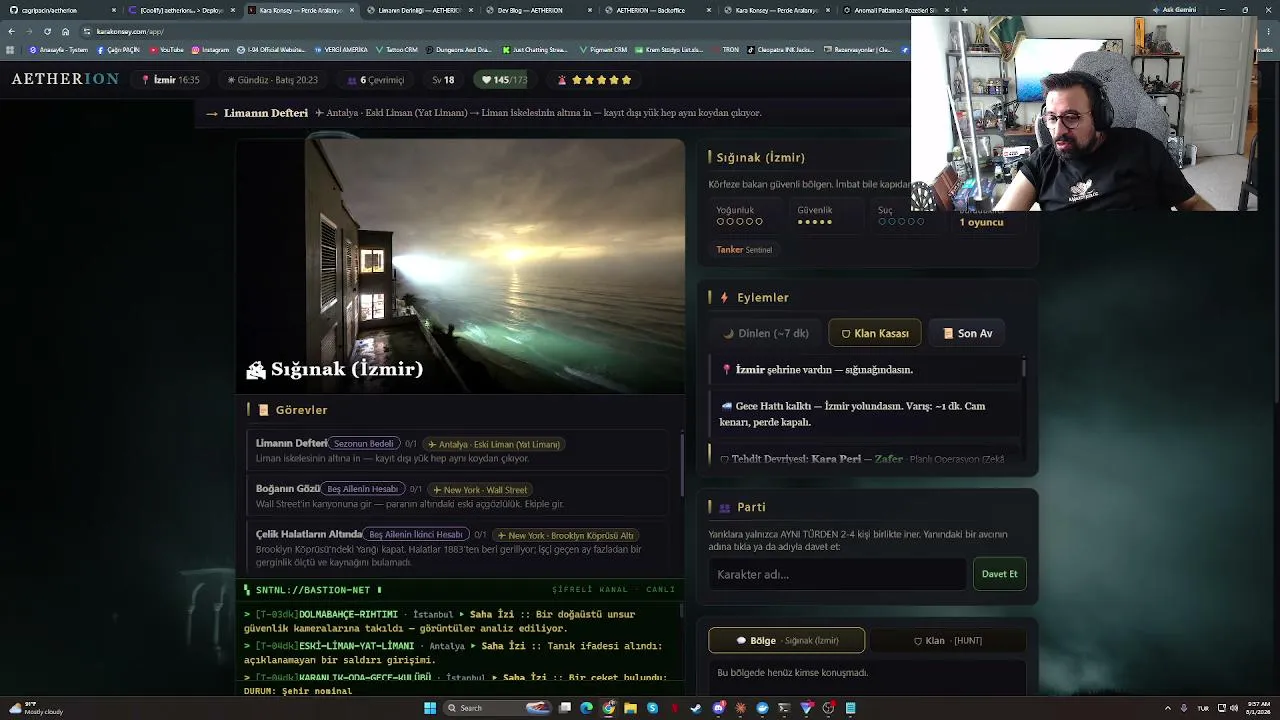The image size is (1280, 720).
Task: Click the browser home icon
Action: pos(65,31)
